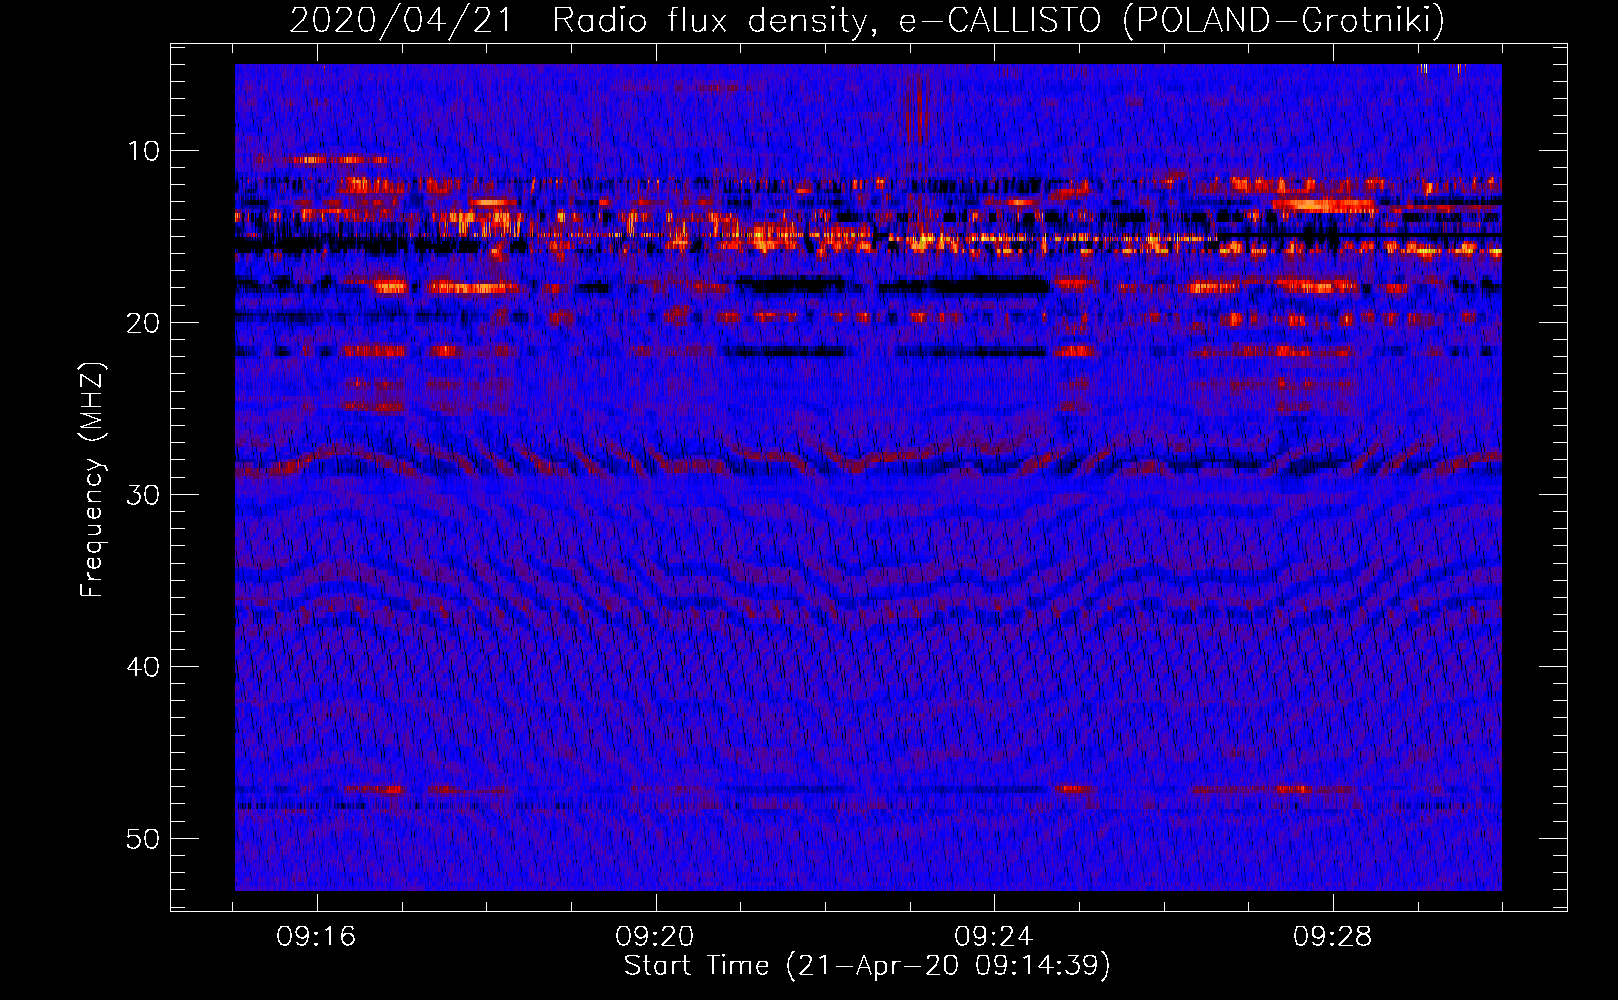
Task: Click the 09:20 time tick label
Action: click(655, 937)
